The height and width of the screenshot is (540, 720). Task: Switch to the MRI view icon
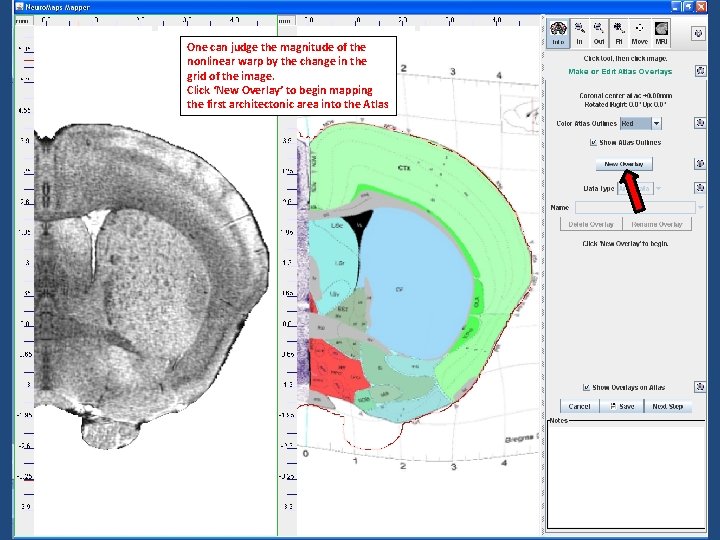click(661, 34)
